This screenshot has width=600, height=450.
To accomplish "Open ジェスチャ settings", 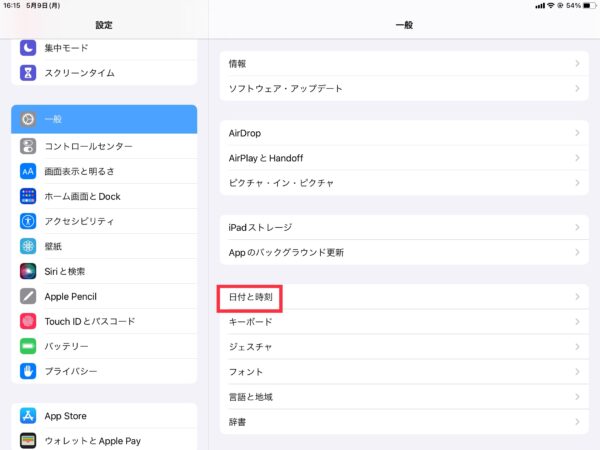I will (404, 347).
